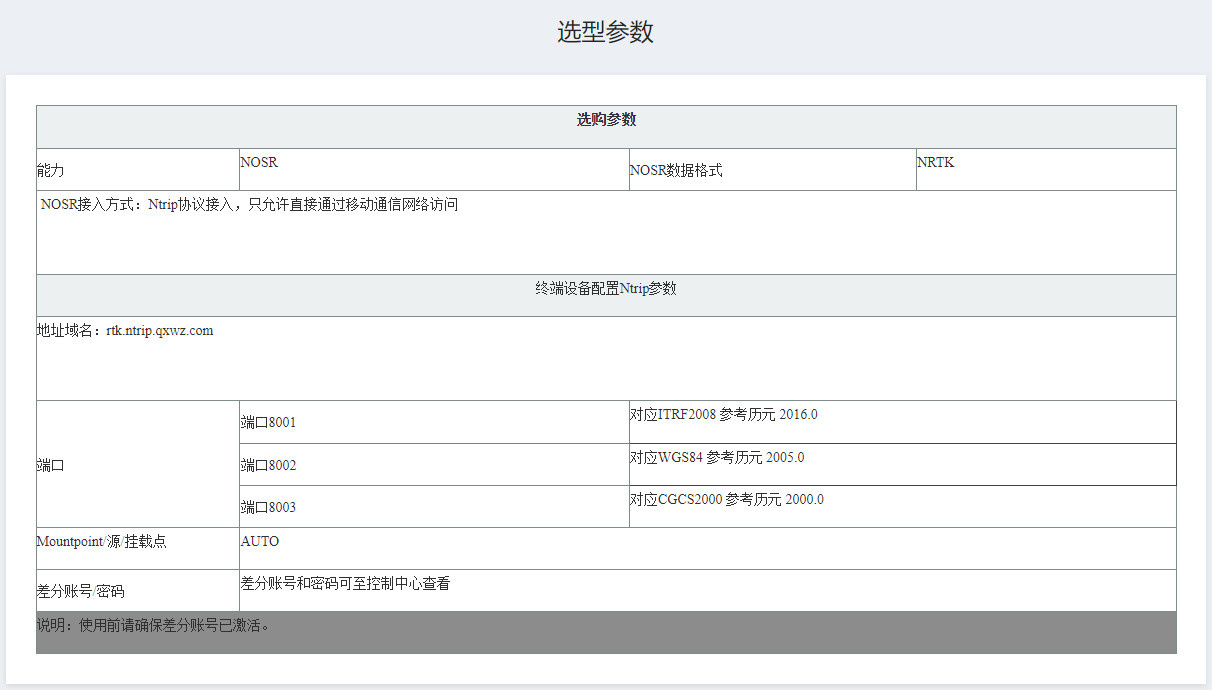This screenshot has height=690, width=1212.
Task: Click the 说明 note in gray footer
Action: 153,626
